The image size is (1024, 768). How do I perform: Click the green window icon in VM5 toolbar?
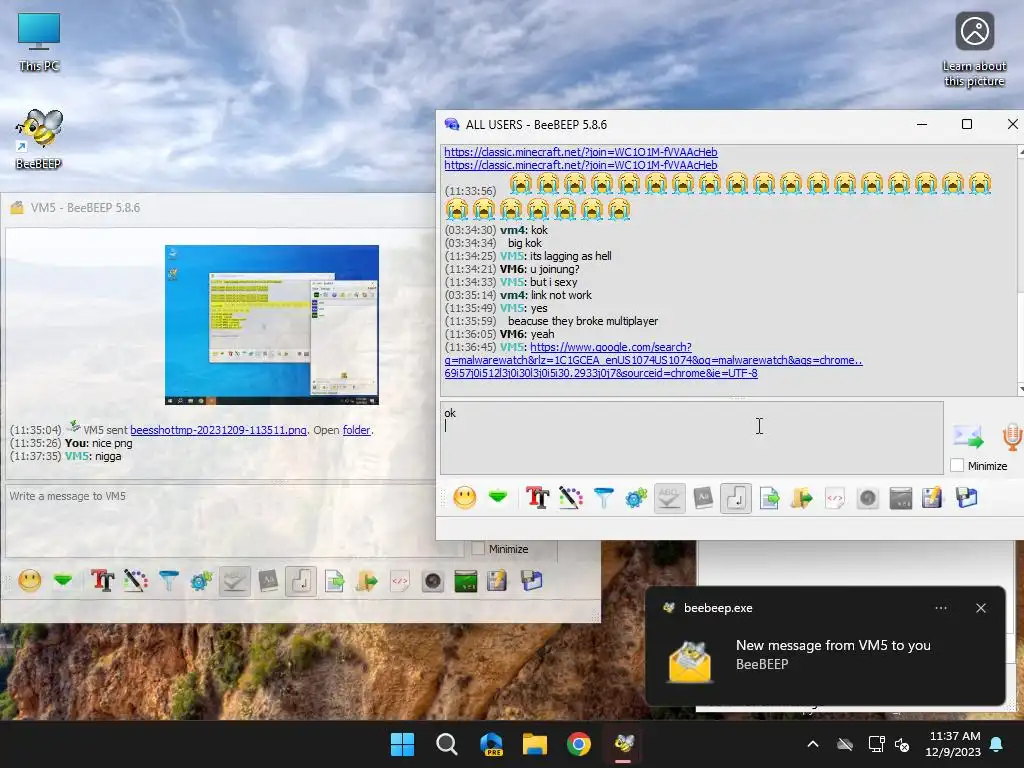[x=466, y=581]
